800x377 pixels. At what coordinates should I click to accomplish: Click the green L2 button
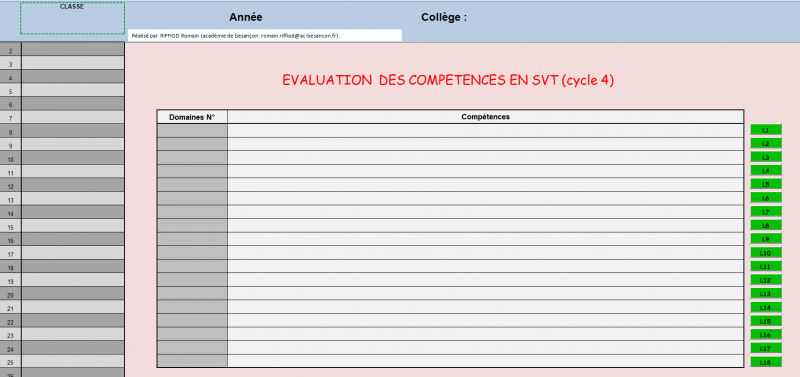point(765,143)
